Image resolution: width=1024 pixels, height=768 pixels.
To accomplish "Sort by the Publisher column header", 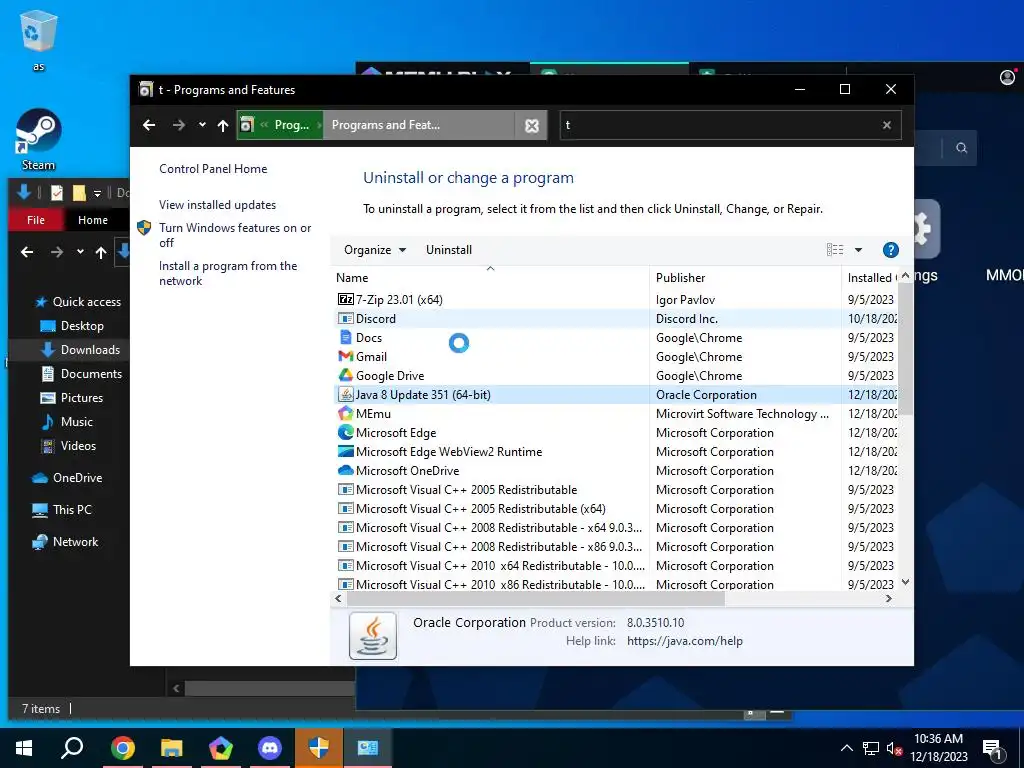I will coord(745,278).
